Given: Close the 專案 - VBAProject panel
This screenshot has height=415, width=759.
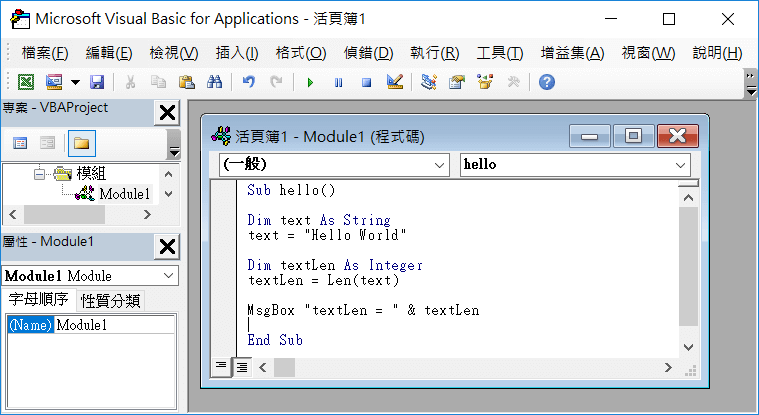Looking at the screenshot, I should pos(167,113).
